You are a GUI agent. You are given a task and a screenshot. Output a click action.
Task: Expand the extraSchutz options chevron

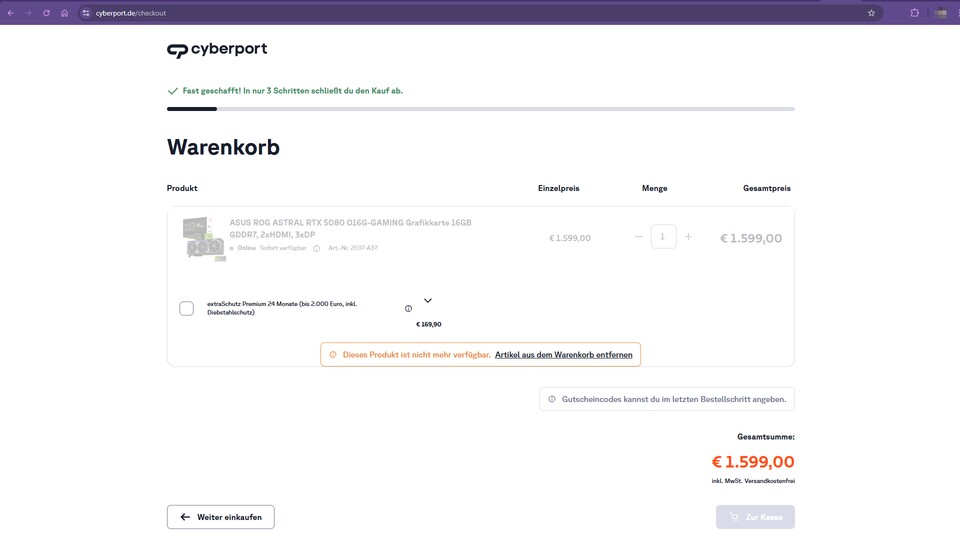point(428,300)
